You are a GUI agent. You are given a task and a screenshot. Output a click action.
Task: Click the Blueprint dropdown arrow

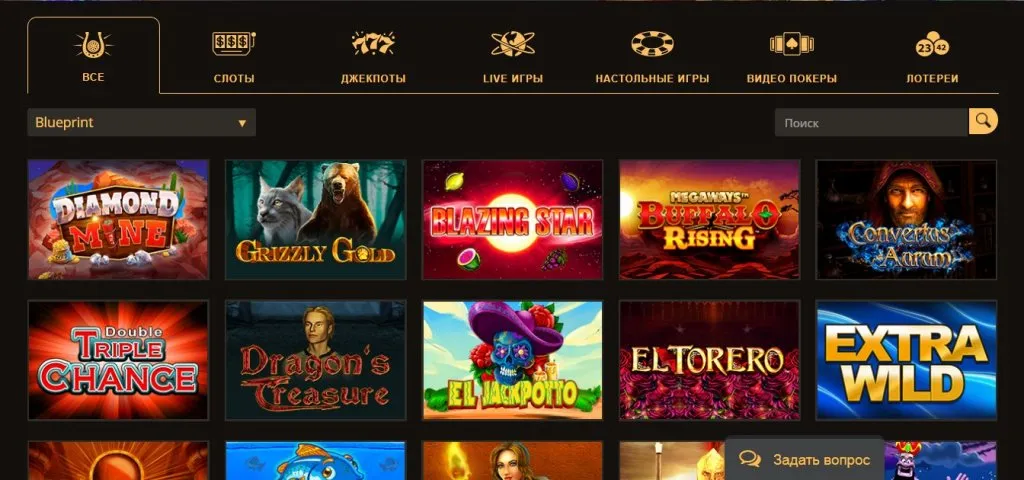[242, 123]
